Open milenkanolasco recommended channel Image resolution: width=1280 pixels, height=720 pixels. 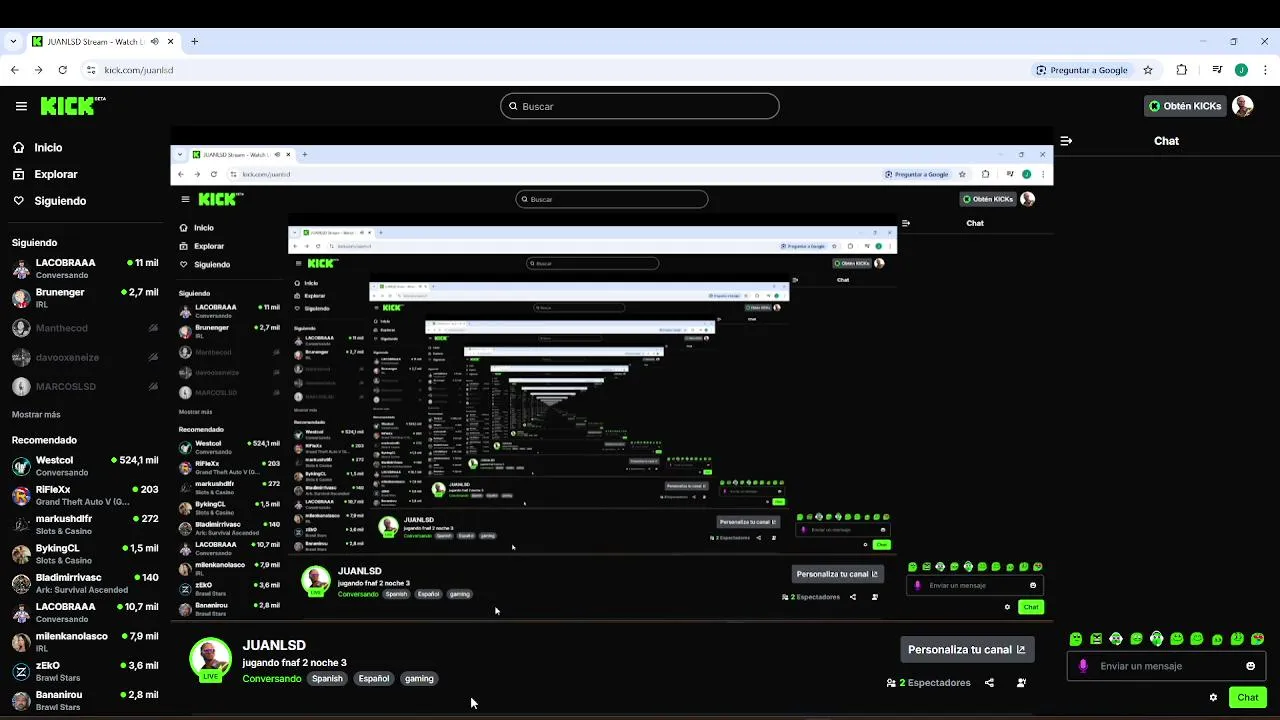pyautogui.click(x=85, y=642)
